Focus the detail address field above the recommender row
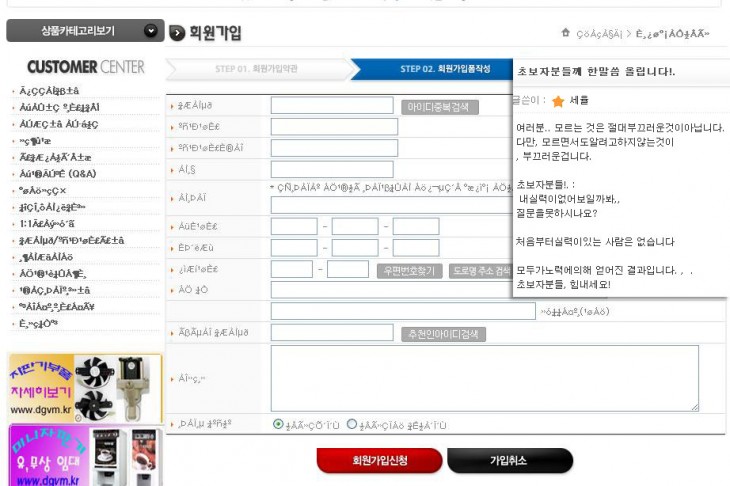 point(403,311)
